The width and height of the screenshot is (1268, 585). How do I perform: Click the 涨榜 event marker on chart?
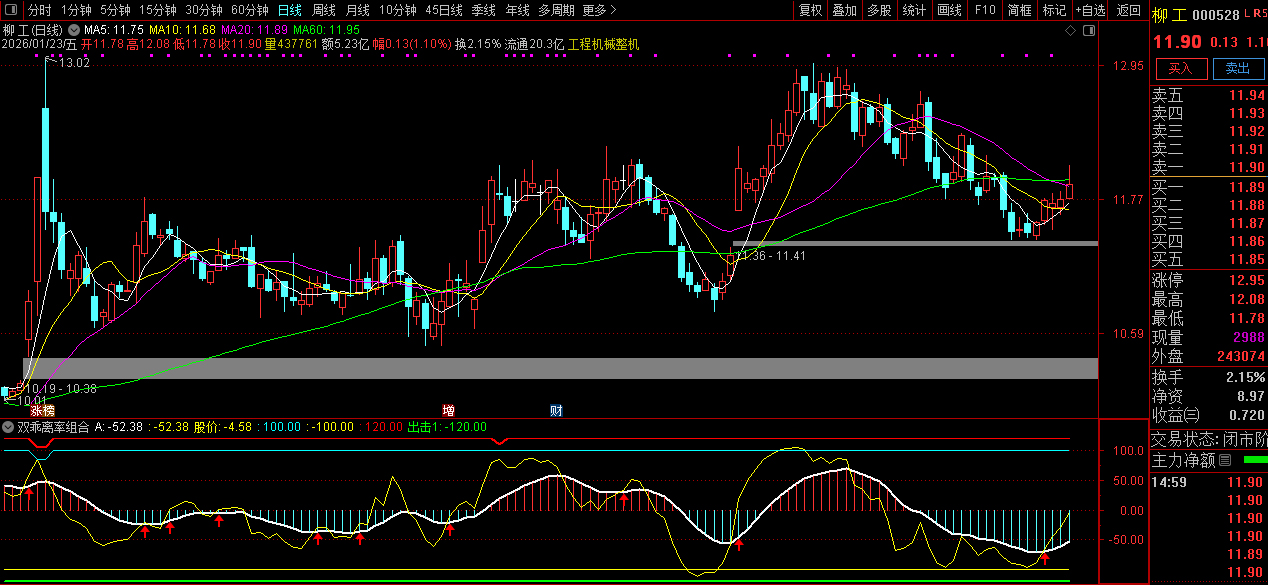click(x=42, y=411)
